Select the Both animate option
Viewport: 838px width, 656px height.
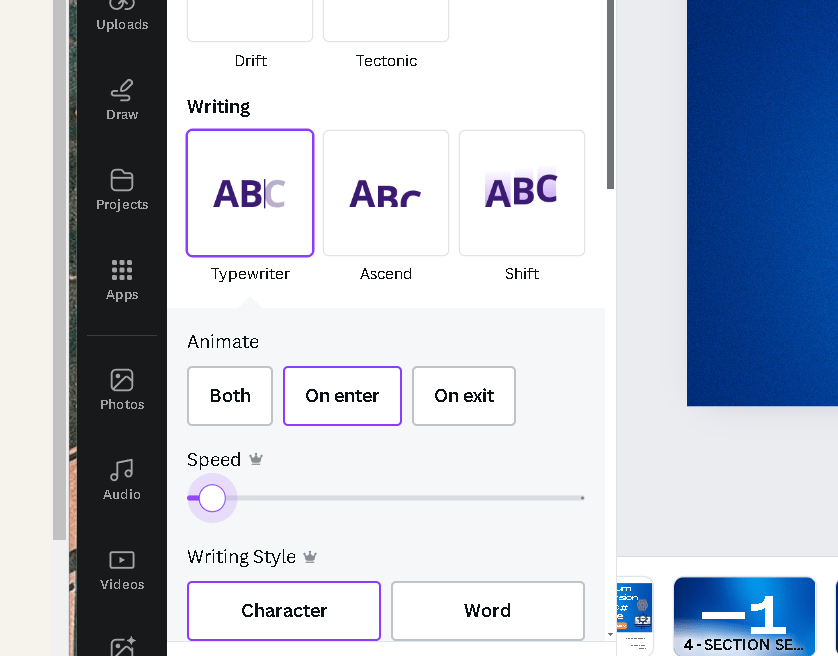(x=230, y=396)
